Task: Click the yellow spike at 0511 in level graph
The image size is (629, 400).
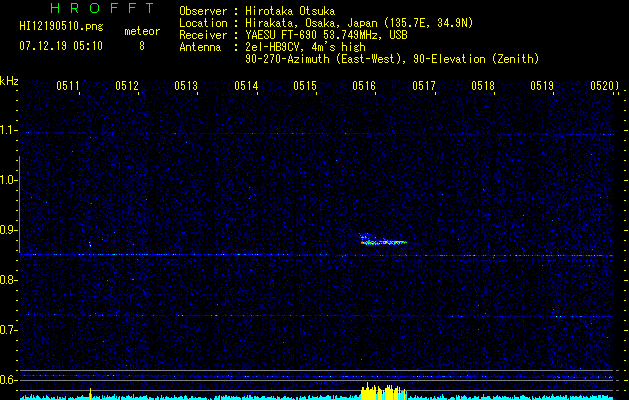Action: click(x=90, y=394)
